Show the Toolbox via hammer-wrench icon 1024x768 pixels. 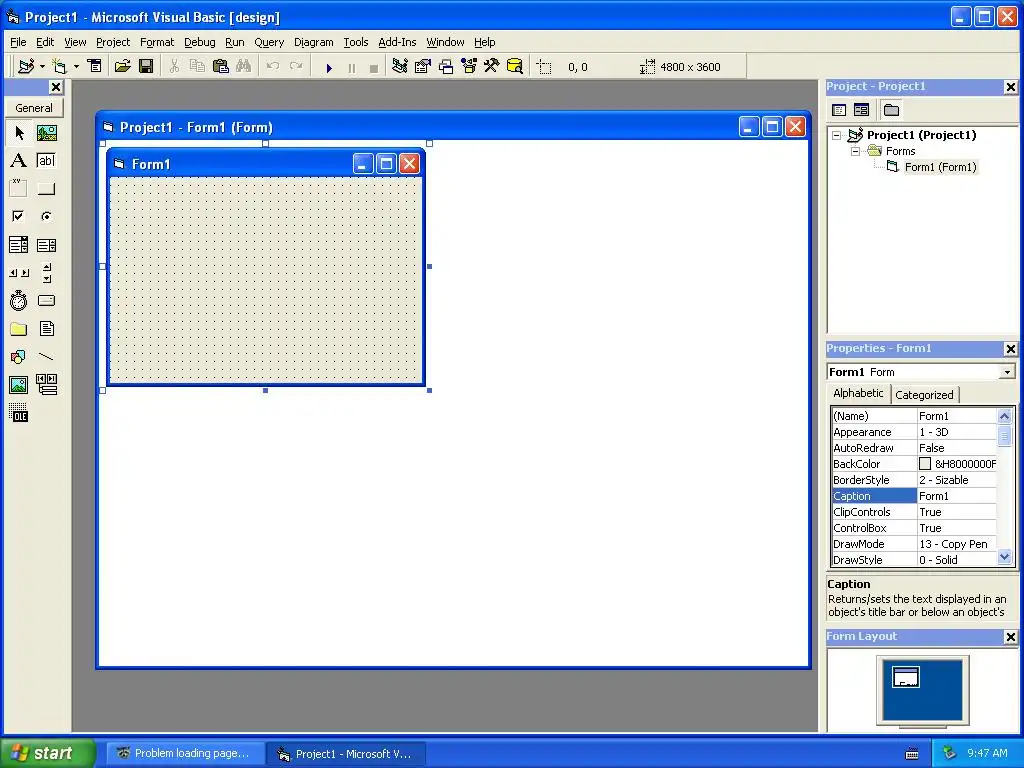pos(492,67)
